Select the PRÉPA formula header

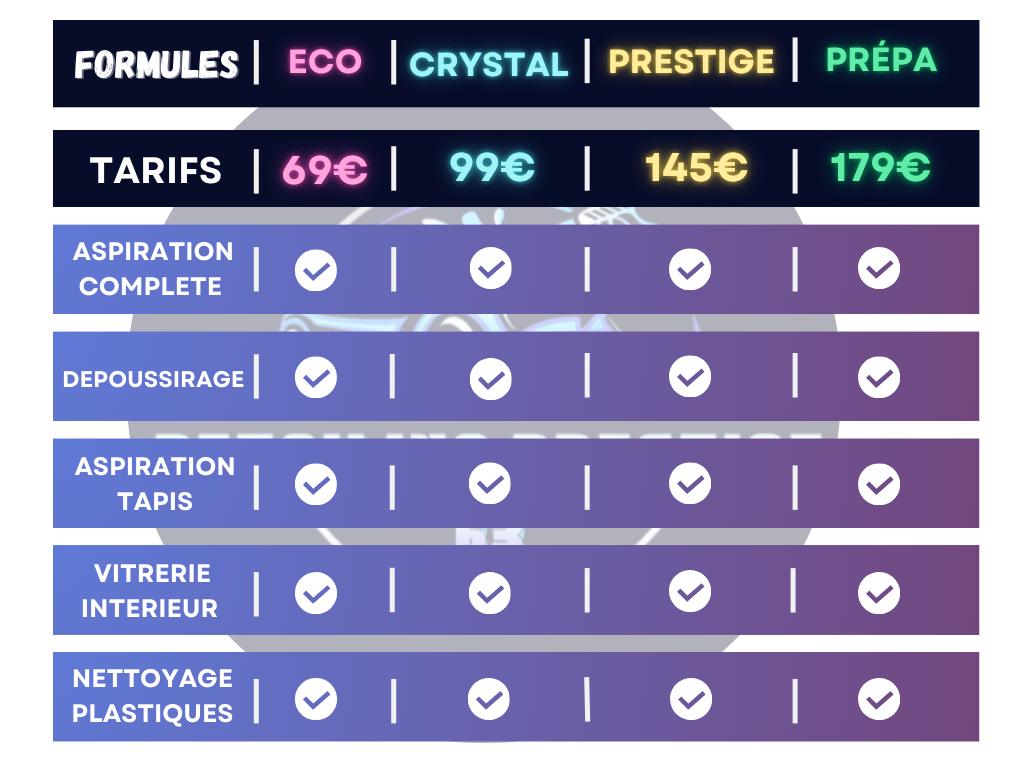(881, 60)
